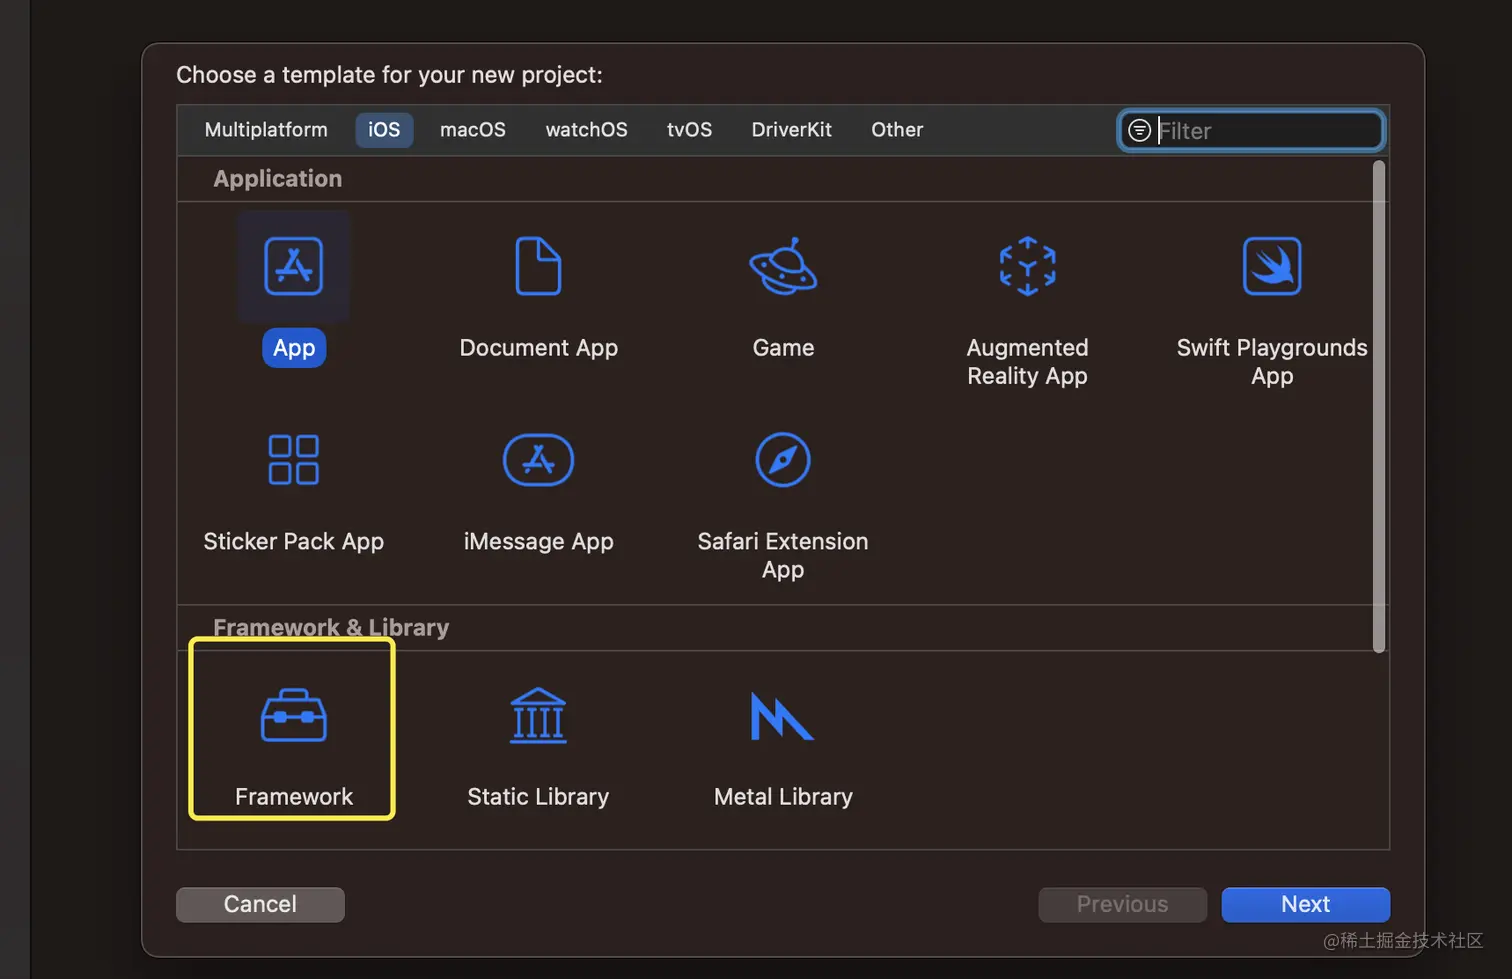Click the Game label text

click(x=783, y=348)
